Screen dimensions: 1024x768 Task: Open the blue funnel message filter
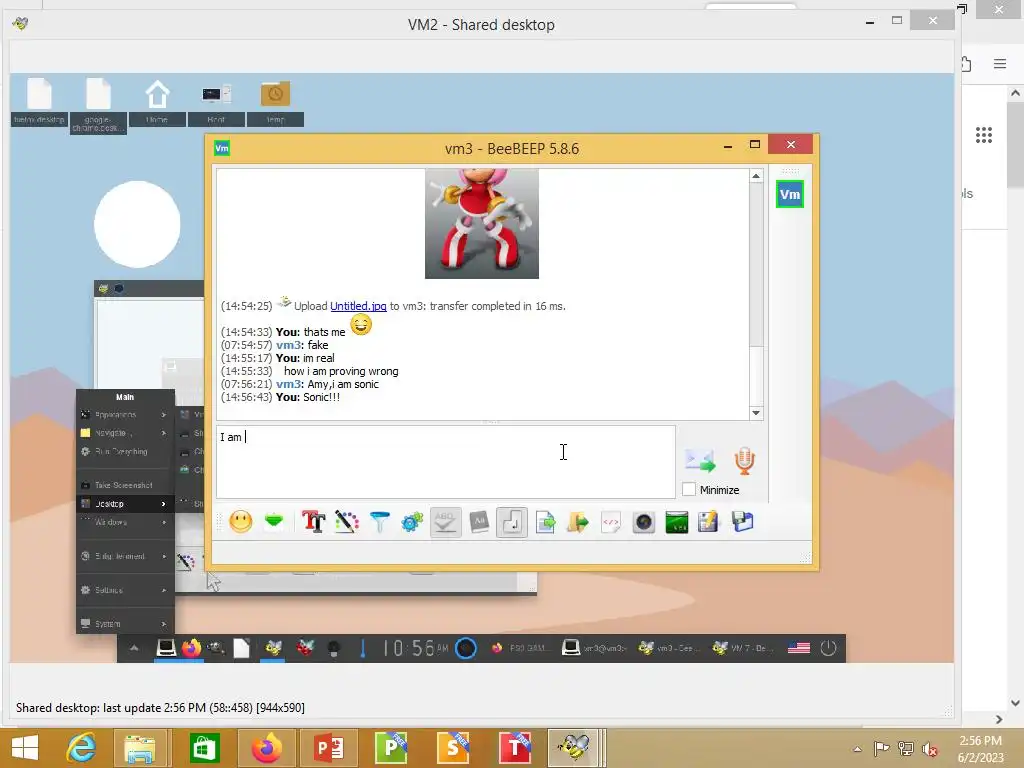(x=379, y=522)
